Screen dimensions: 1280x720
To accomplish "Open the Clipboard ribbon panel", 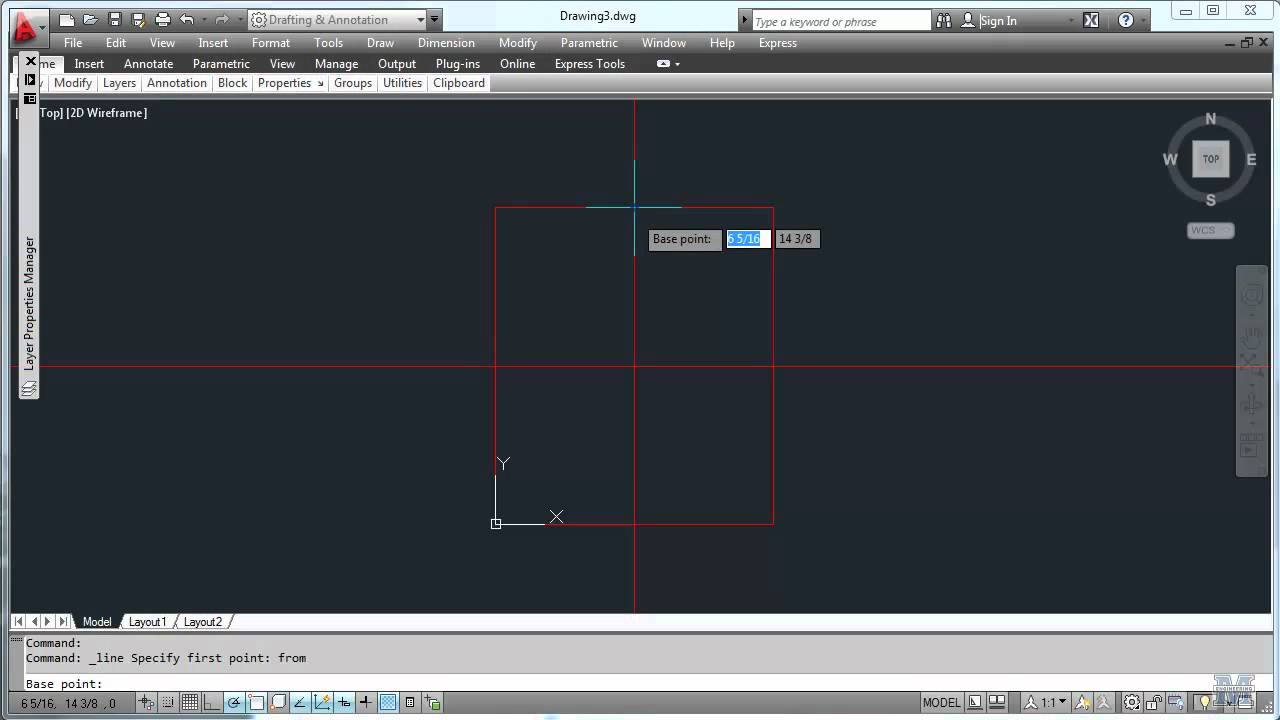I will (459, 83).
